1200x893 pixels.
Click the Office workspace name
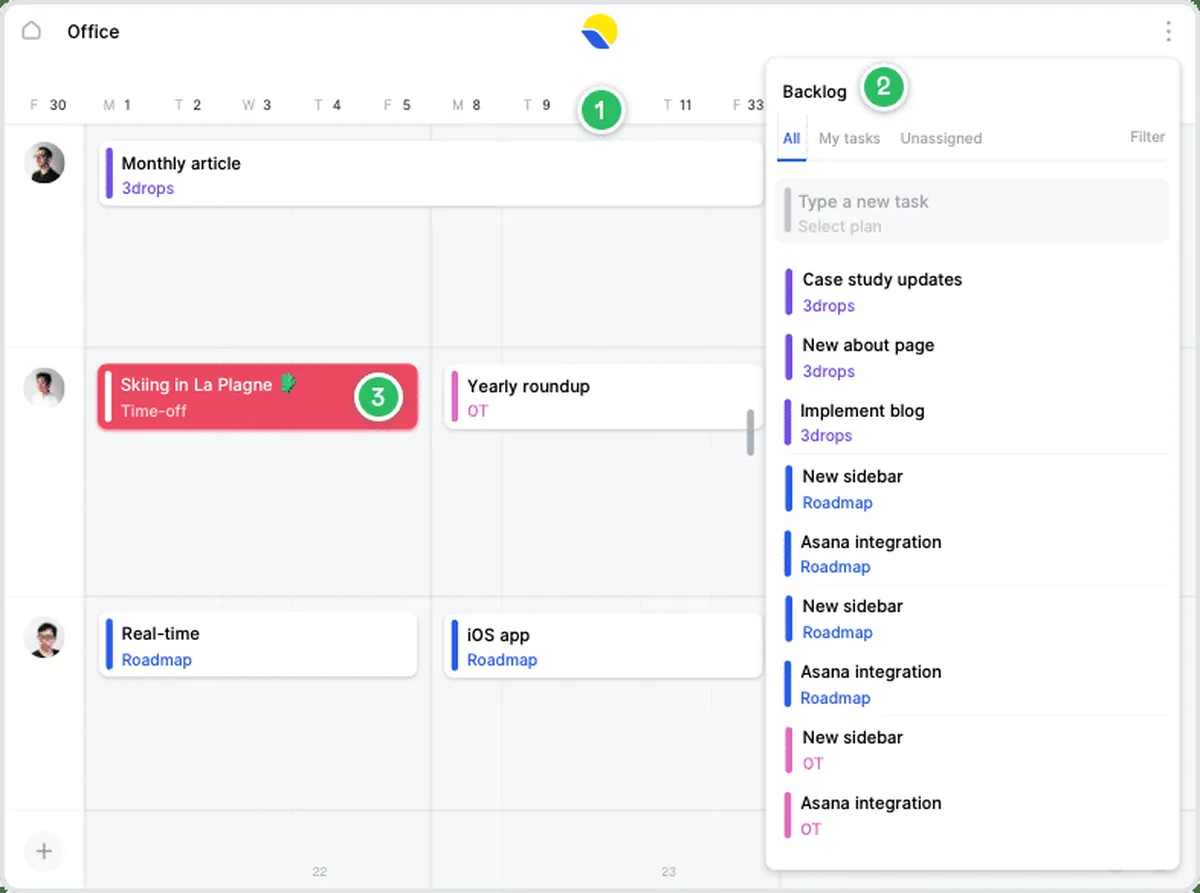(92, 31)
